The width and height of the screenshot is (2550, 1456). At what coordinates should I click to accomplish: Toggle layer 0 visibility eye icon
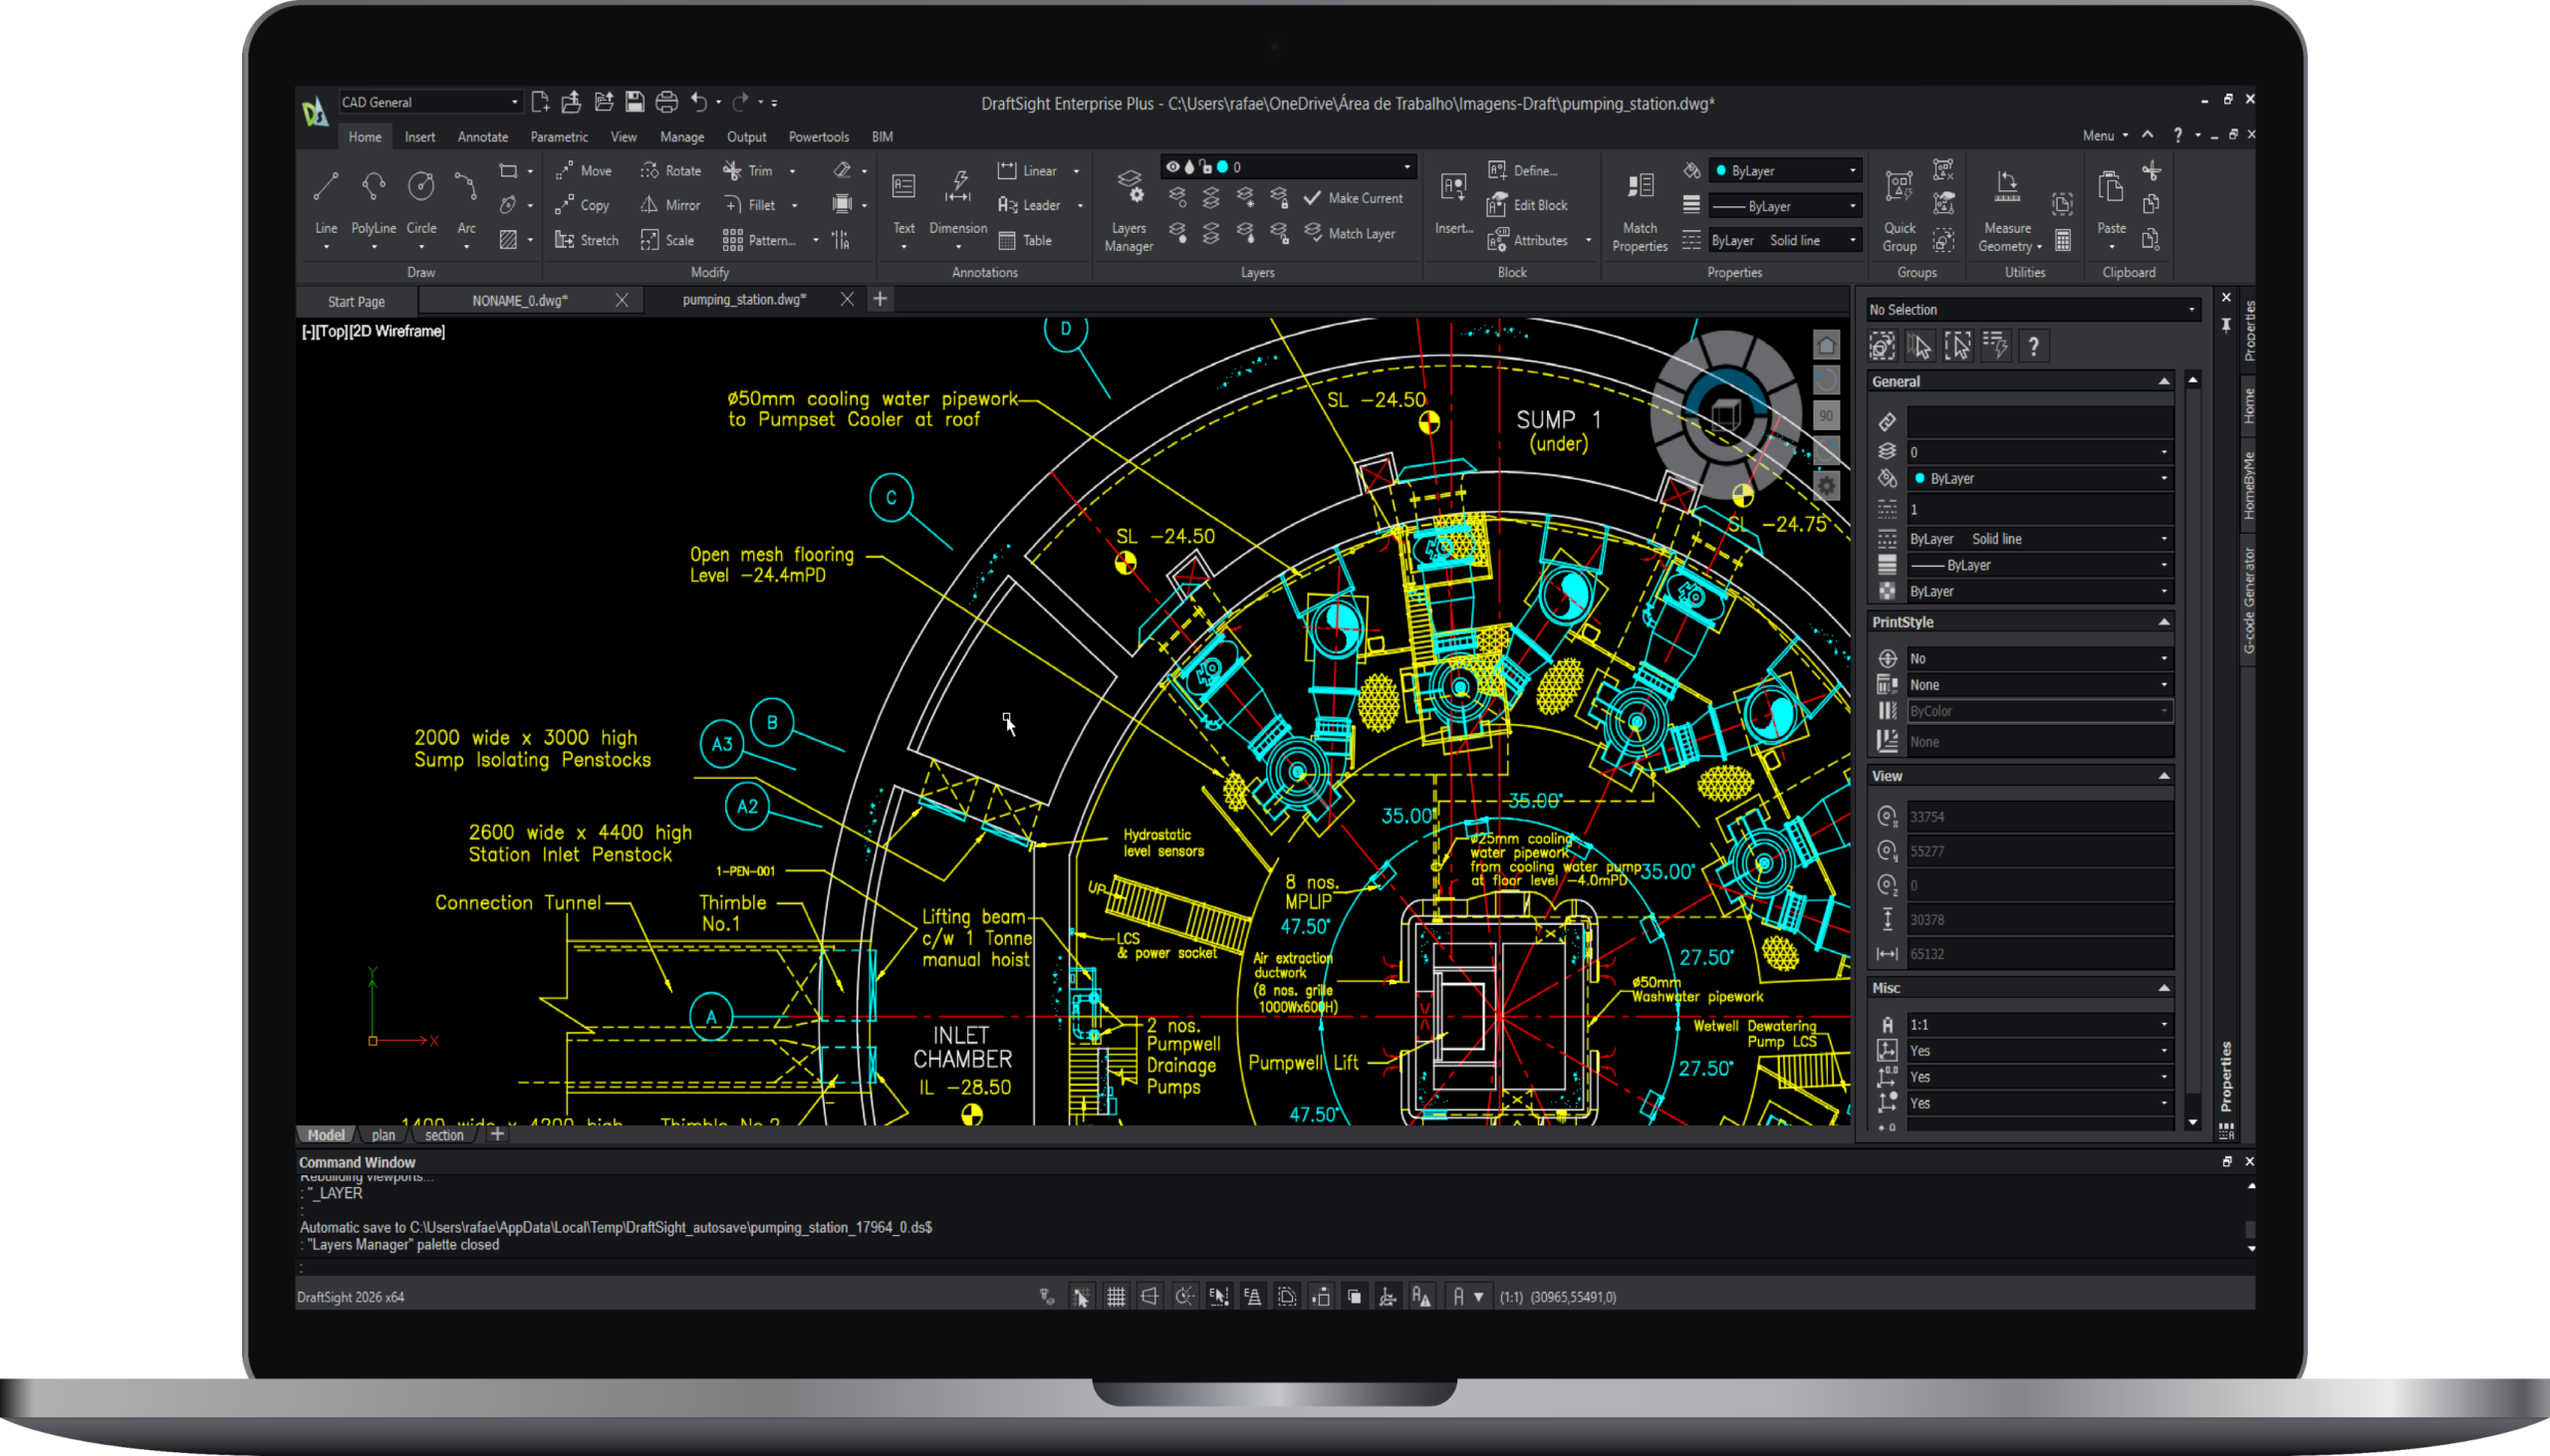tap(1173, 167)
